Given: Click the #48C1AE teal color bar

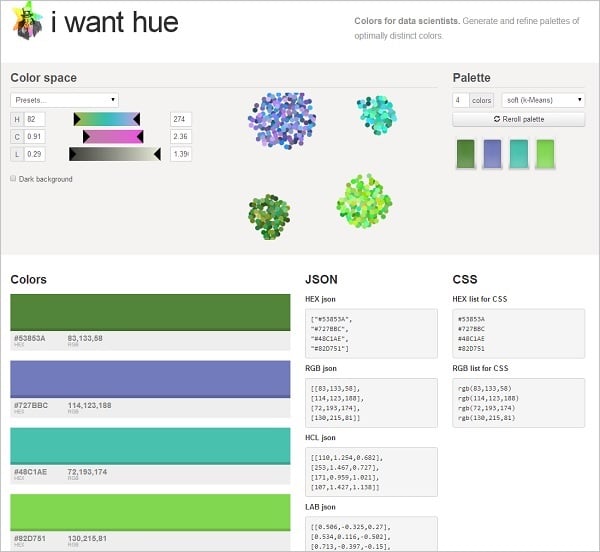Looking at the screenshot, I should click(x=150, y=446).
